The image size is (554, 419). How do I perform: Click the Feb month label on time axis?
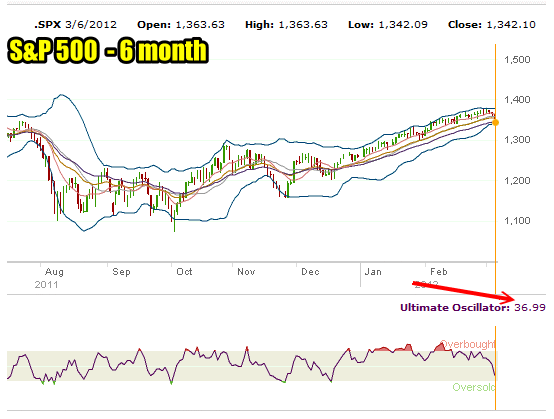click(439, 272)
